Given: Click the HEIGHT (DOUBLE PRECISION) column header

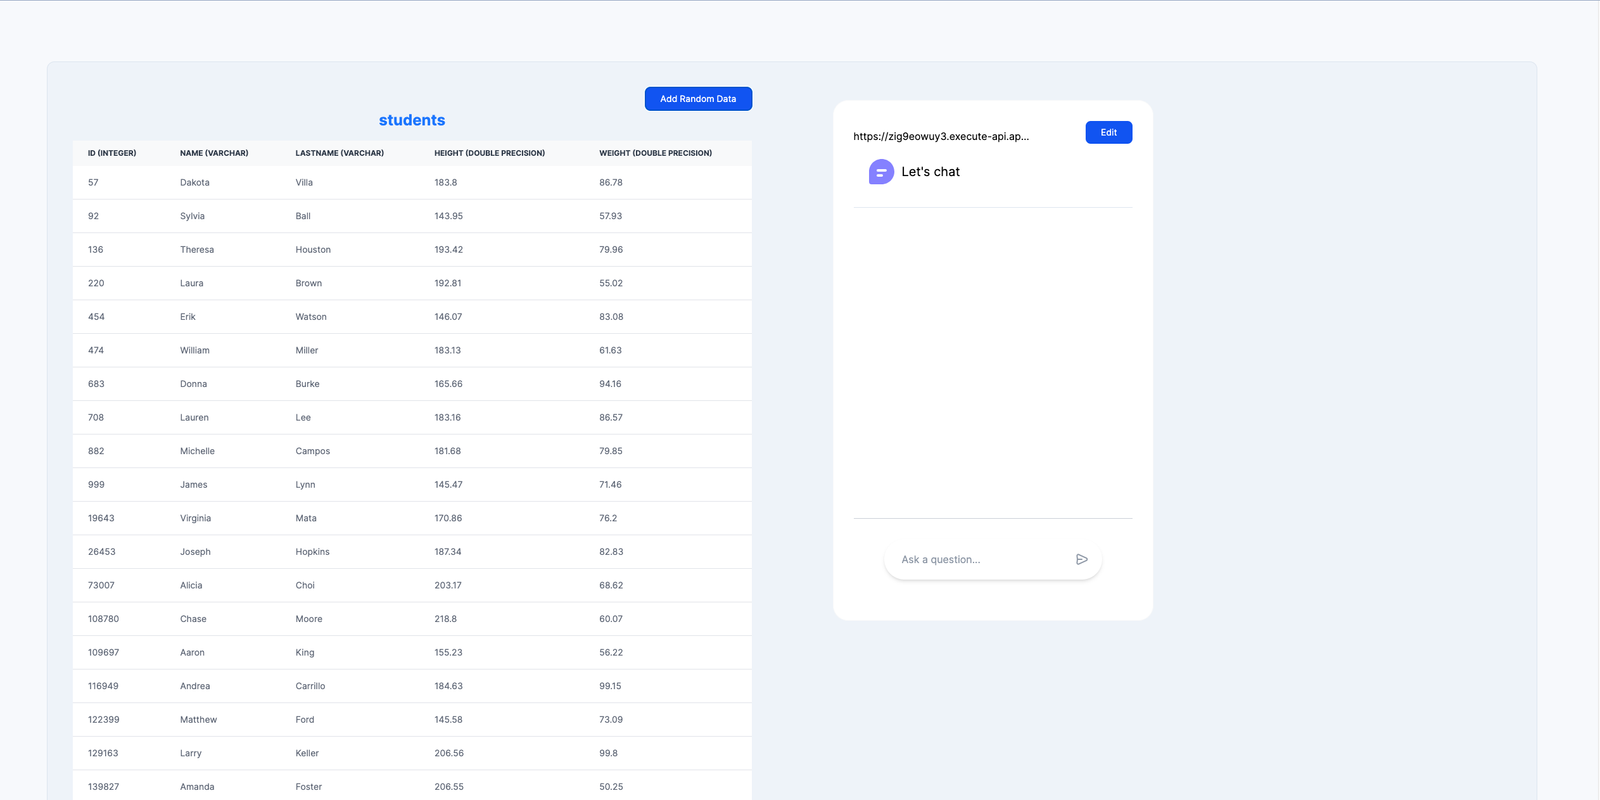Looking at the screenshot, I should 489,153.
